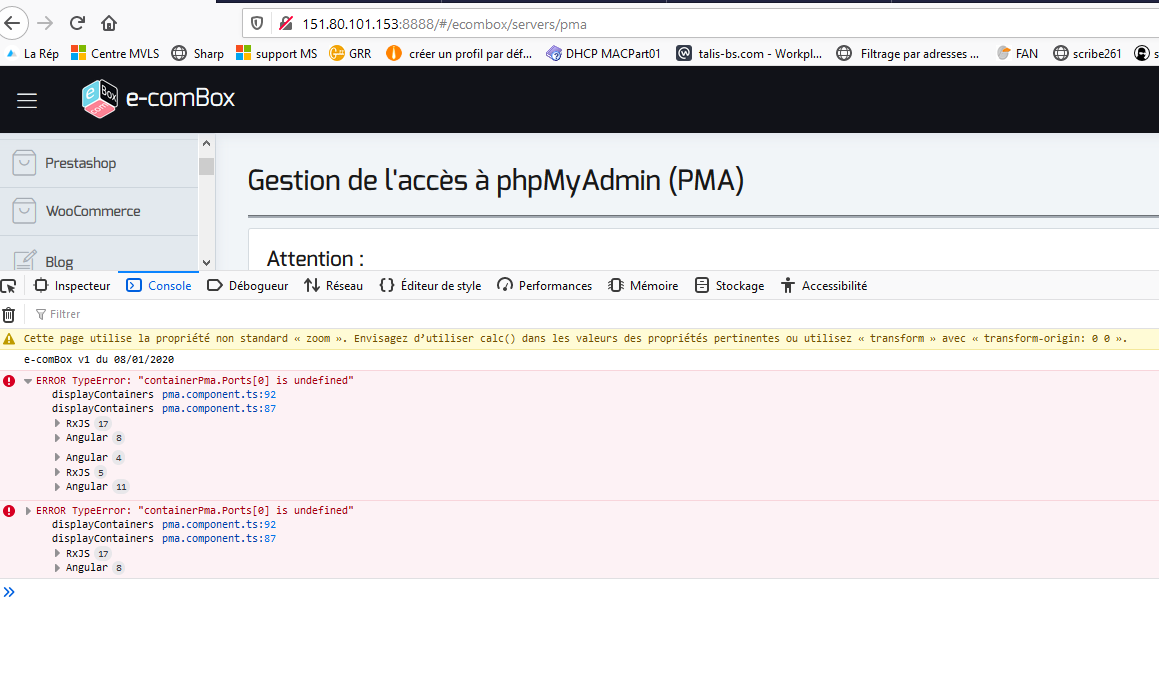Open the FAN bookmark
The width and height of the screenshot is (1159, 678).
pyautogui.click(x=1017, y=53)
